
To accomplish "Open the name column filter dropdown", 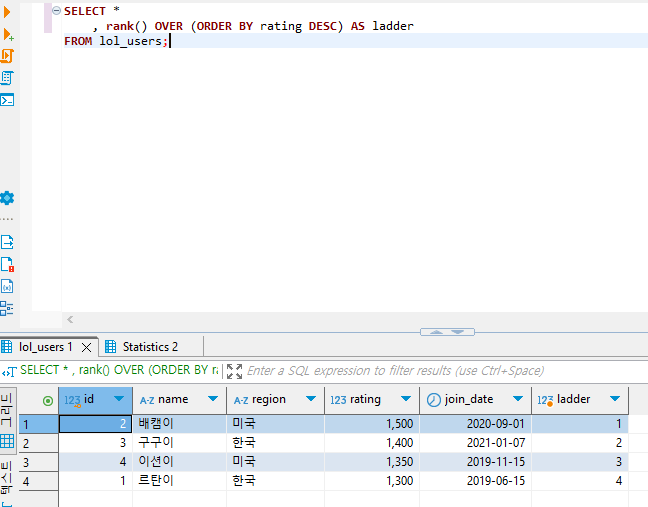I will point(213,399).
